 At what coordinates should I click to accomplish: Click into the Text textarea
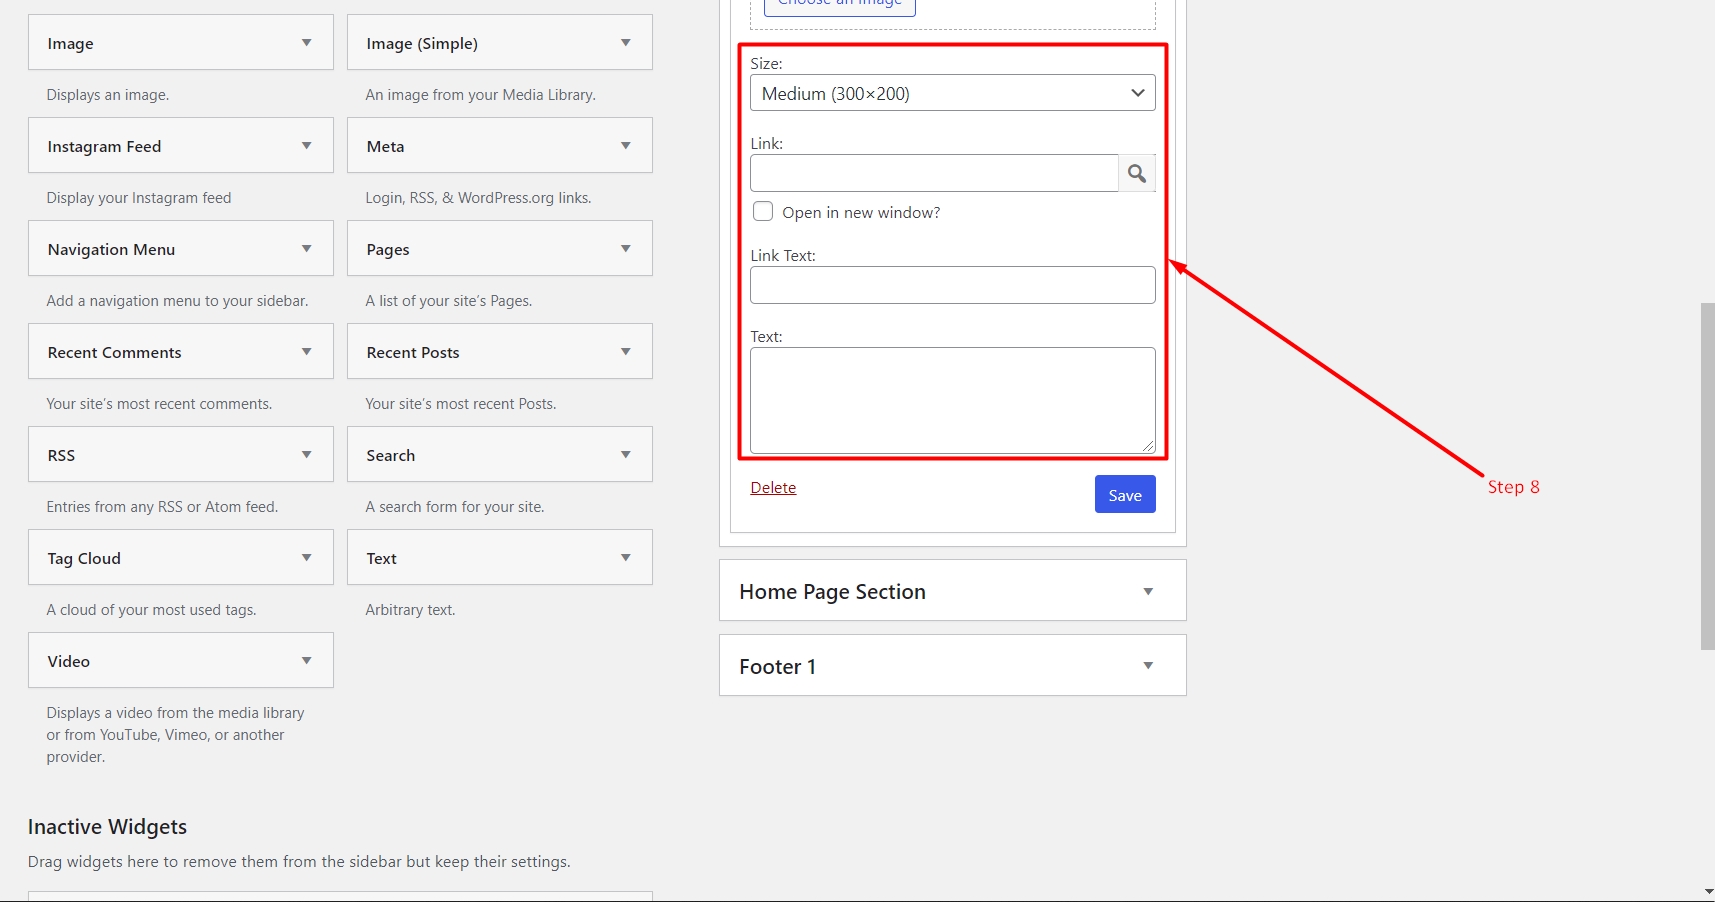(953, 400)
